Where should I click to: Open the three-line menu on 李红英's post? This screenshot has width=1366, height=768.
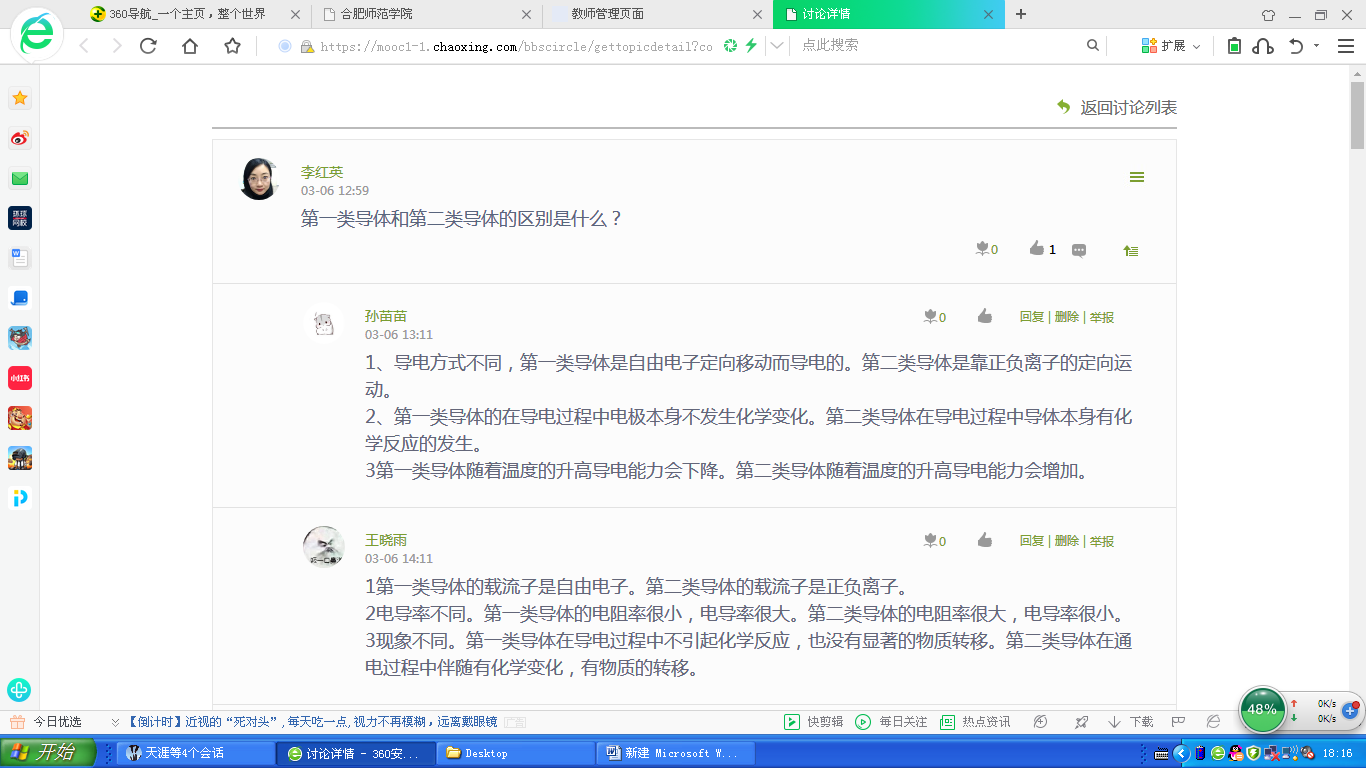pyautogui.click(x=1136, y=177)
